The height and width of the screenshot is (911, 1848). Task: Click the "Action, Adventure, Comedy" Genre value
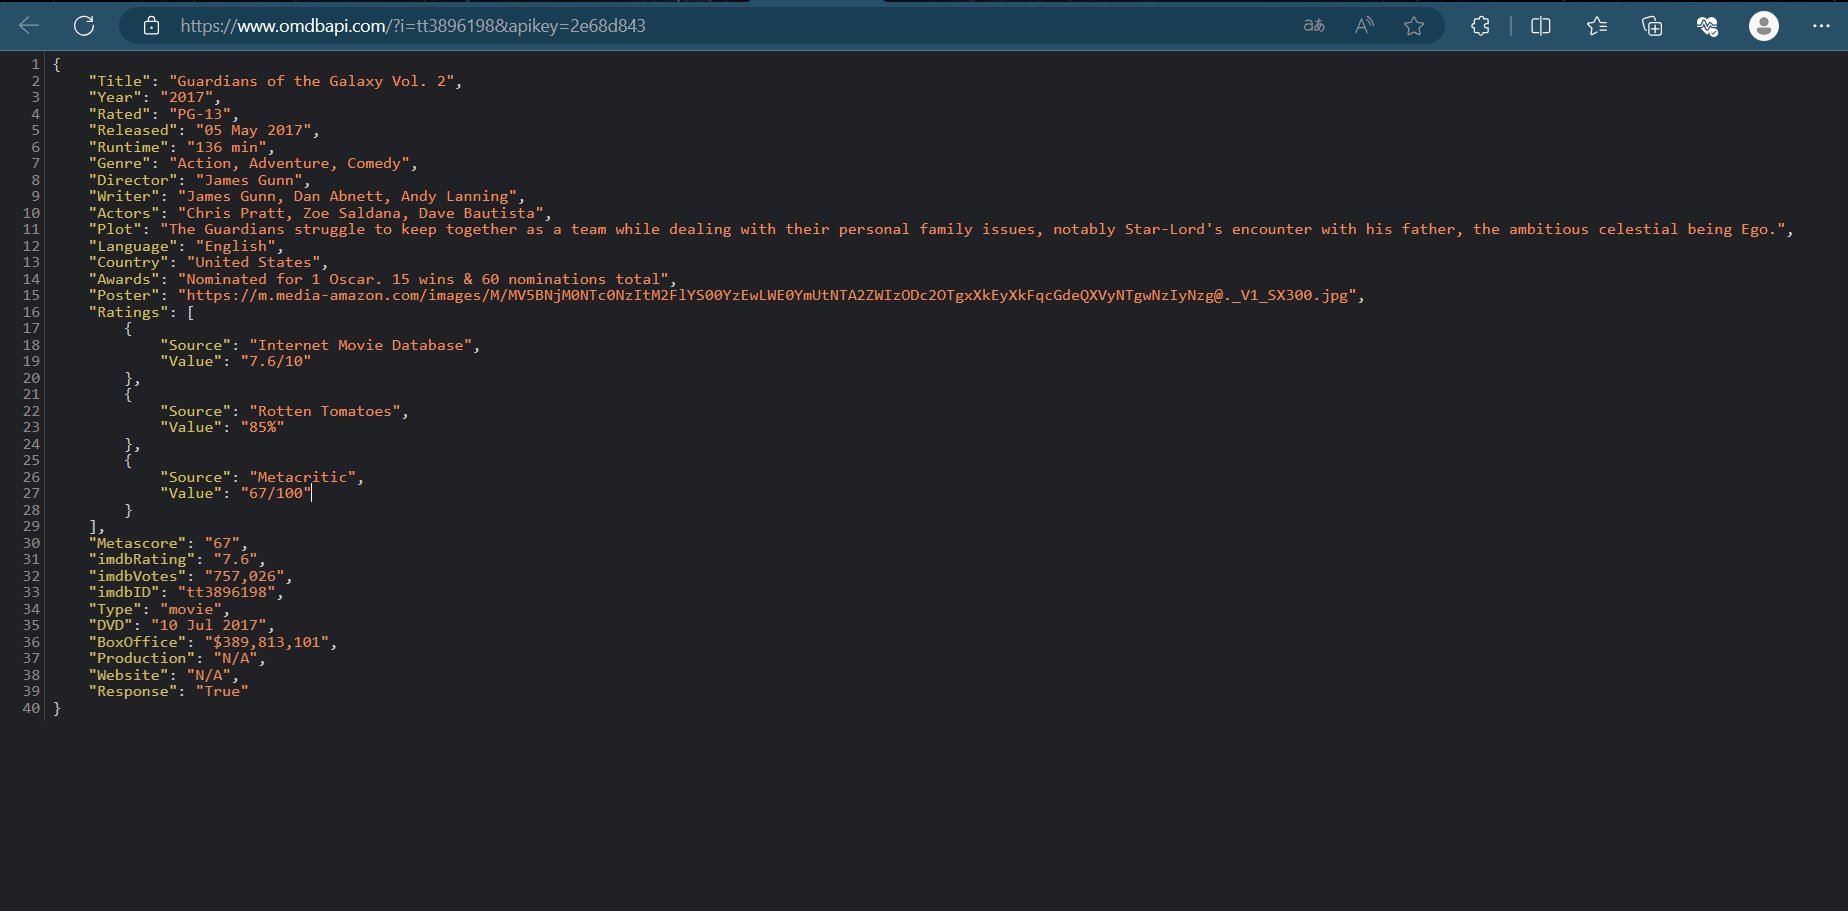(x=289, y=163)
